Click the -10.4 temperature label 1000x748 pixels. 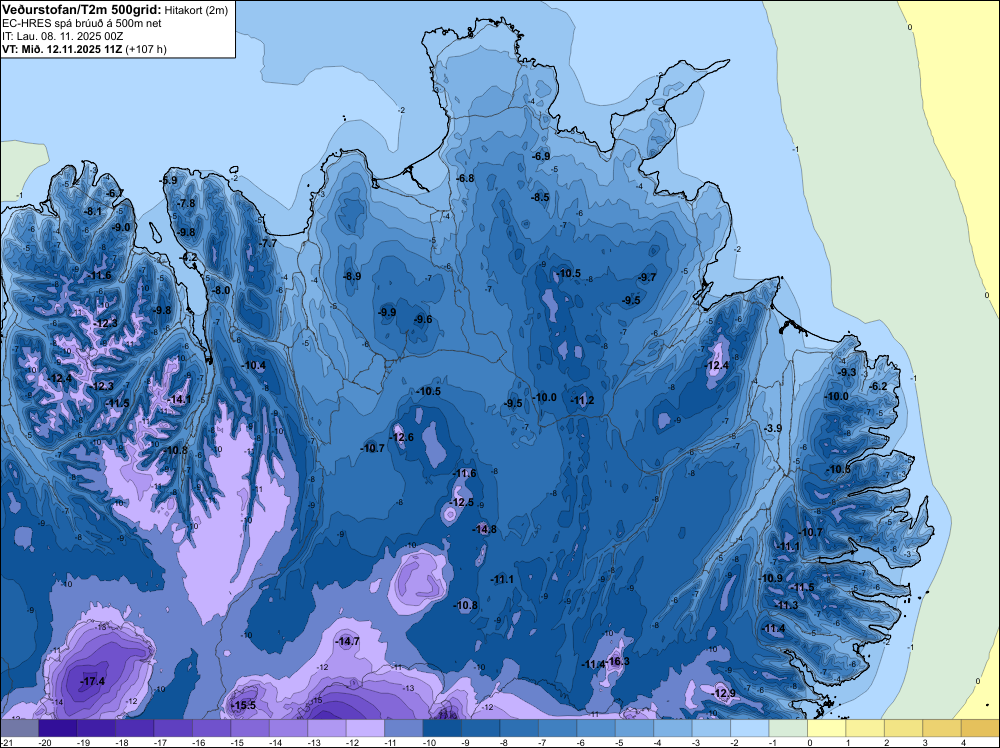254,365
